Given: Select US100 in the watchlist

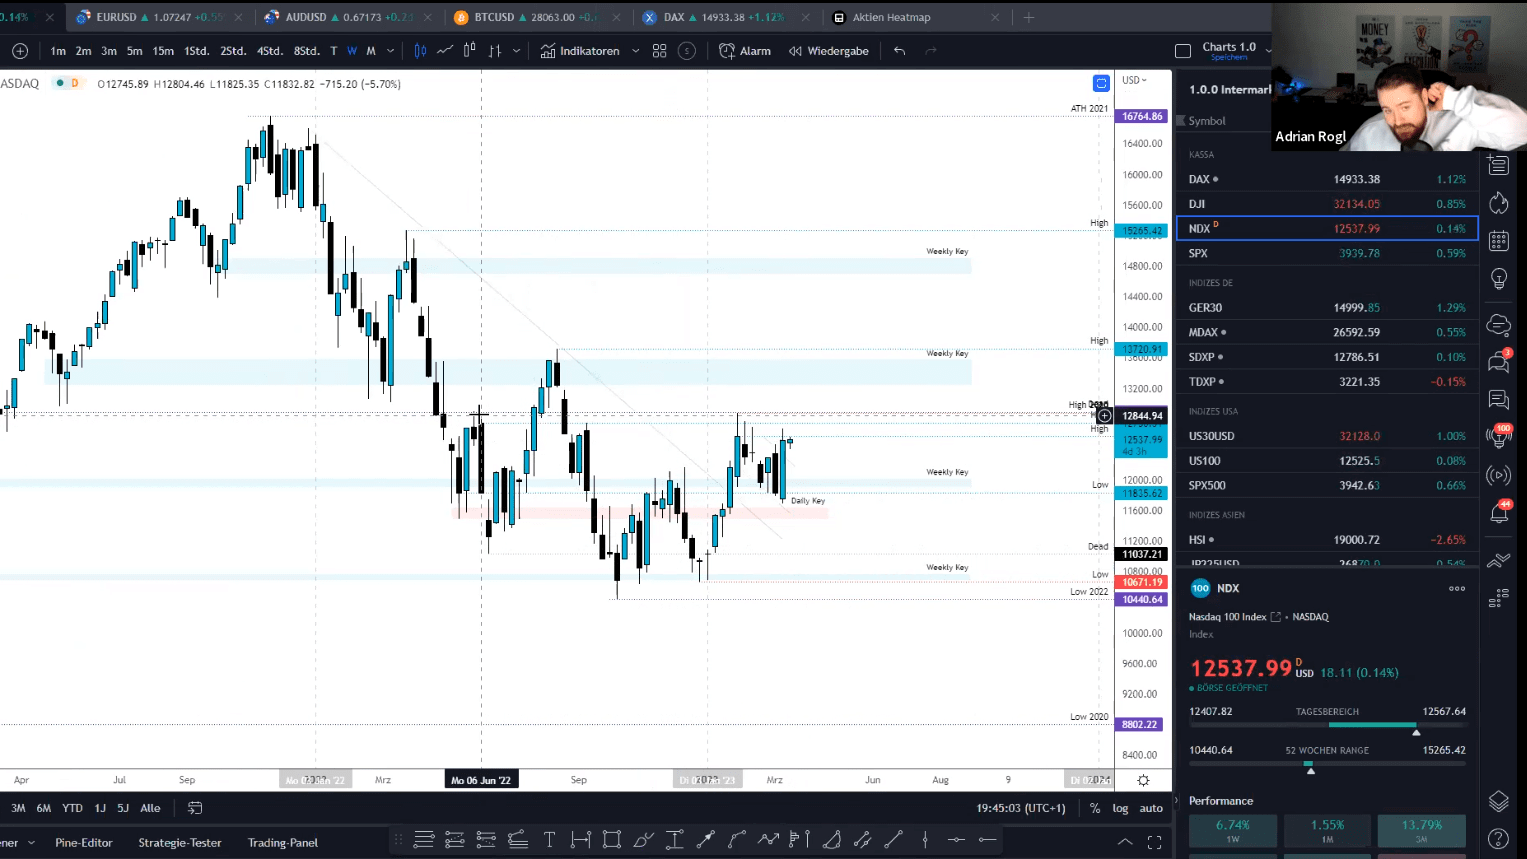Looking at the screenshot, I should point(1327,461).
